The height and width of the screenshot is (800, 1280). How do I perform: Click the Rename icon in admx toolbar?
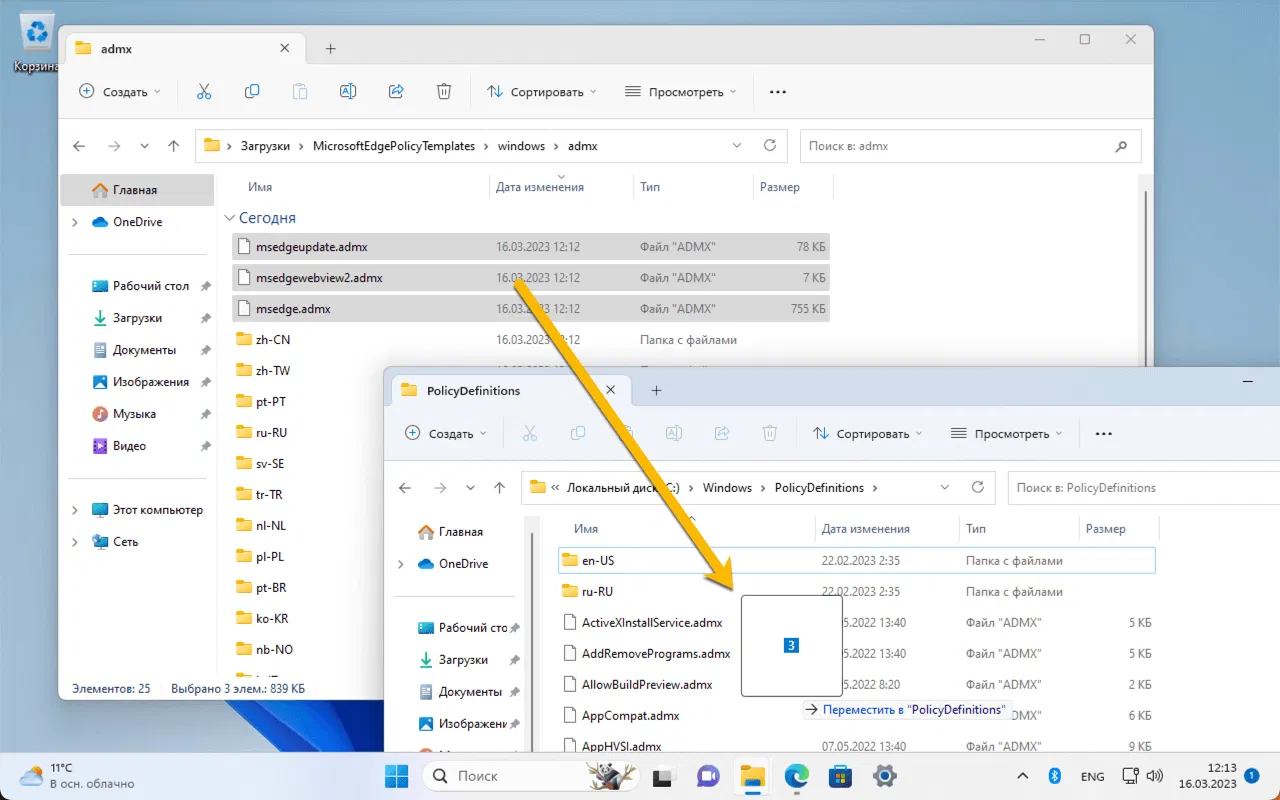[348, 92]
